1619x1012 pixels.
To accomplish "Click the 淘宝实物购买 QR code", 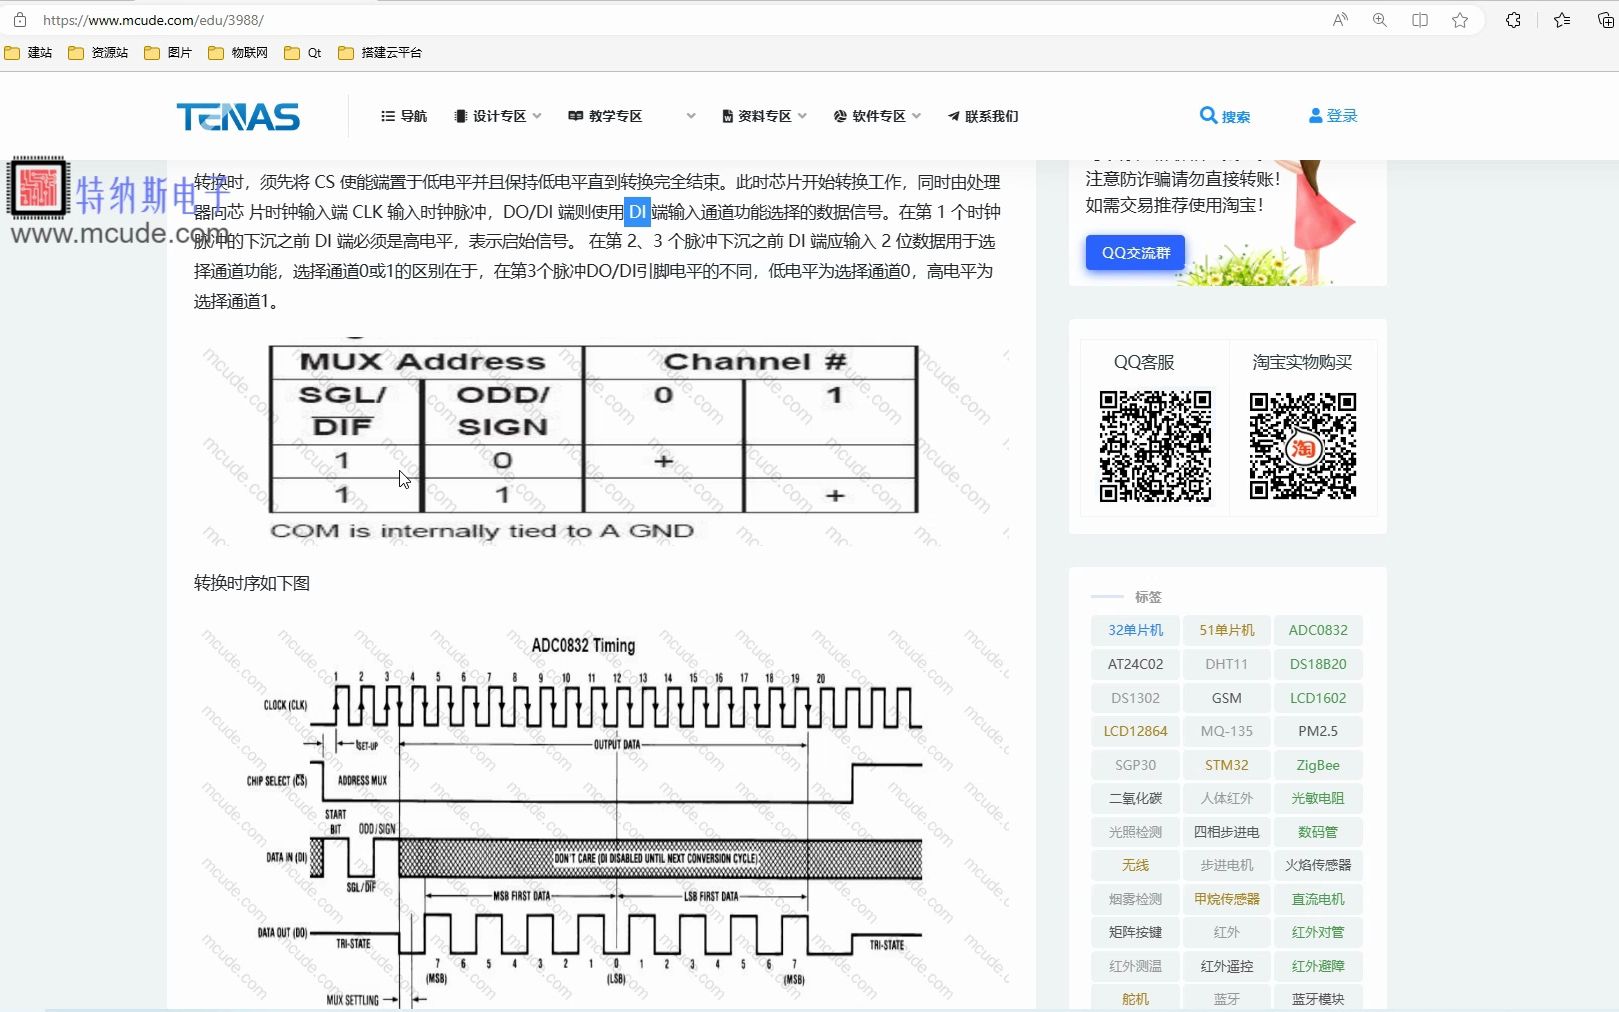I will 1303,446.
